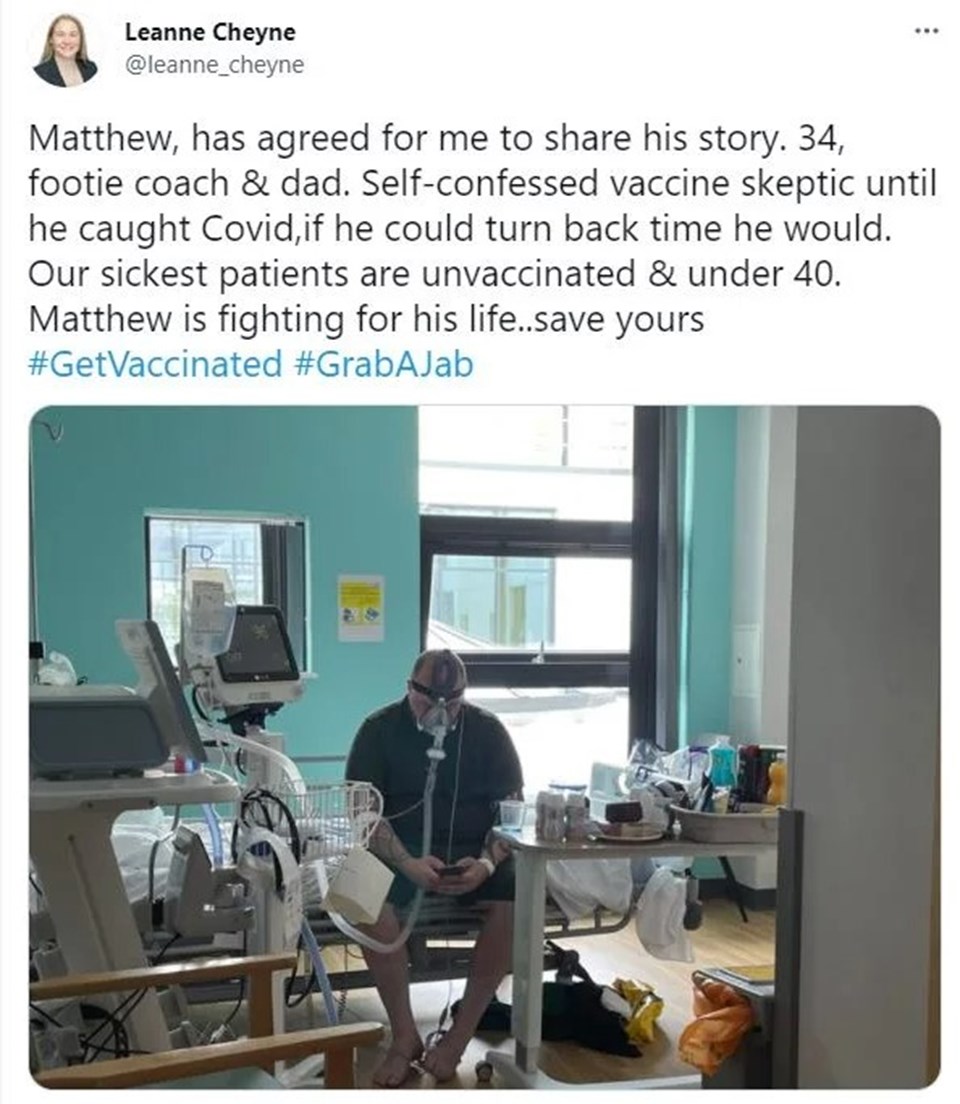Image resolution: width=960 pixels, height=1104 pixels.
Task: Visit the @leanne_cheyne handle link
Action: click(214, 65)
